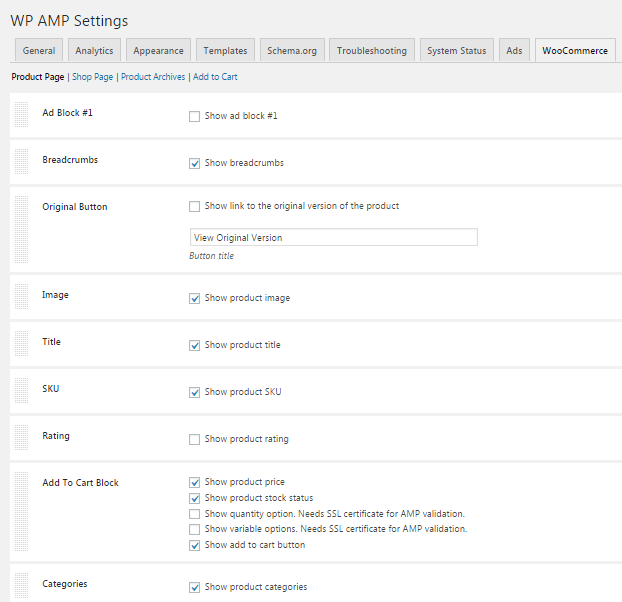Open the Troubleshooting tab
The width and height of the screenshot is (622, 602).
(x=372, y=50)
